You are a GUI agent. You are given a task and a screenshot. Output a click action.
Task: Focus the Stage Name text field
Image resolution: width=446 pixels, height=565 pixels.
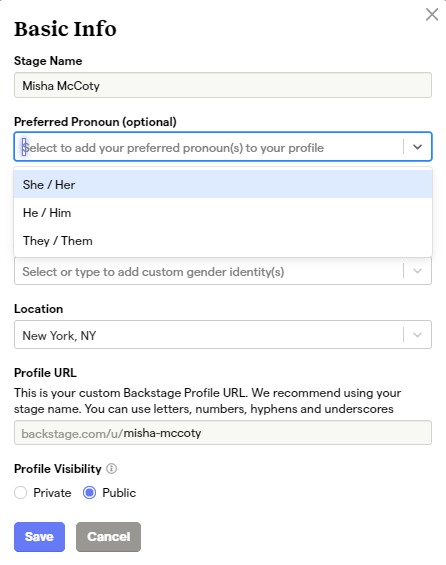223,85
